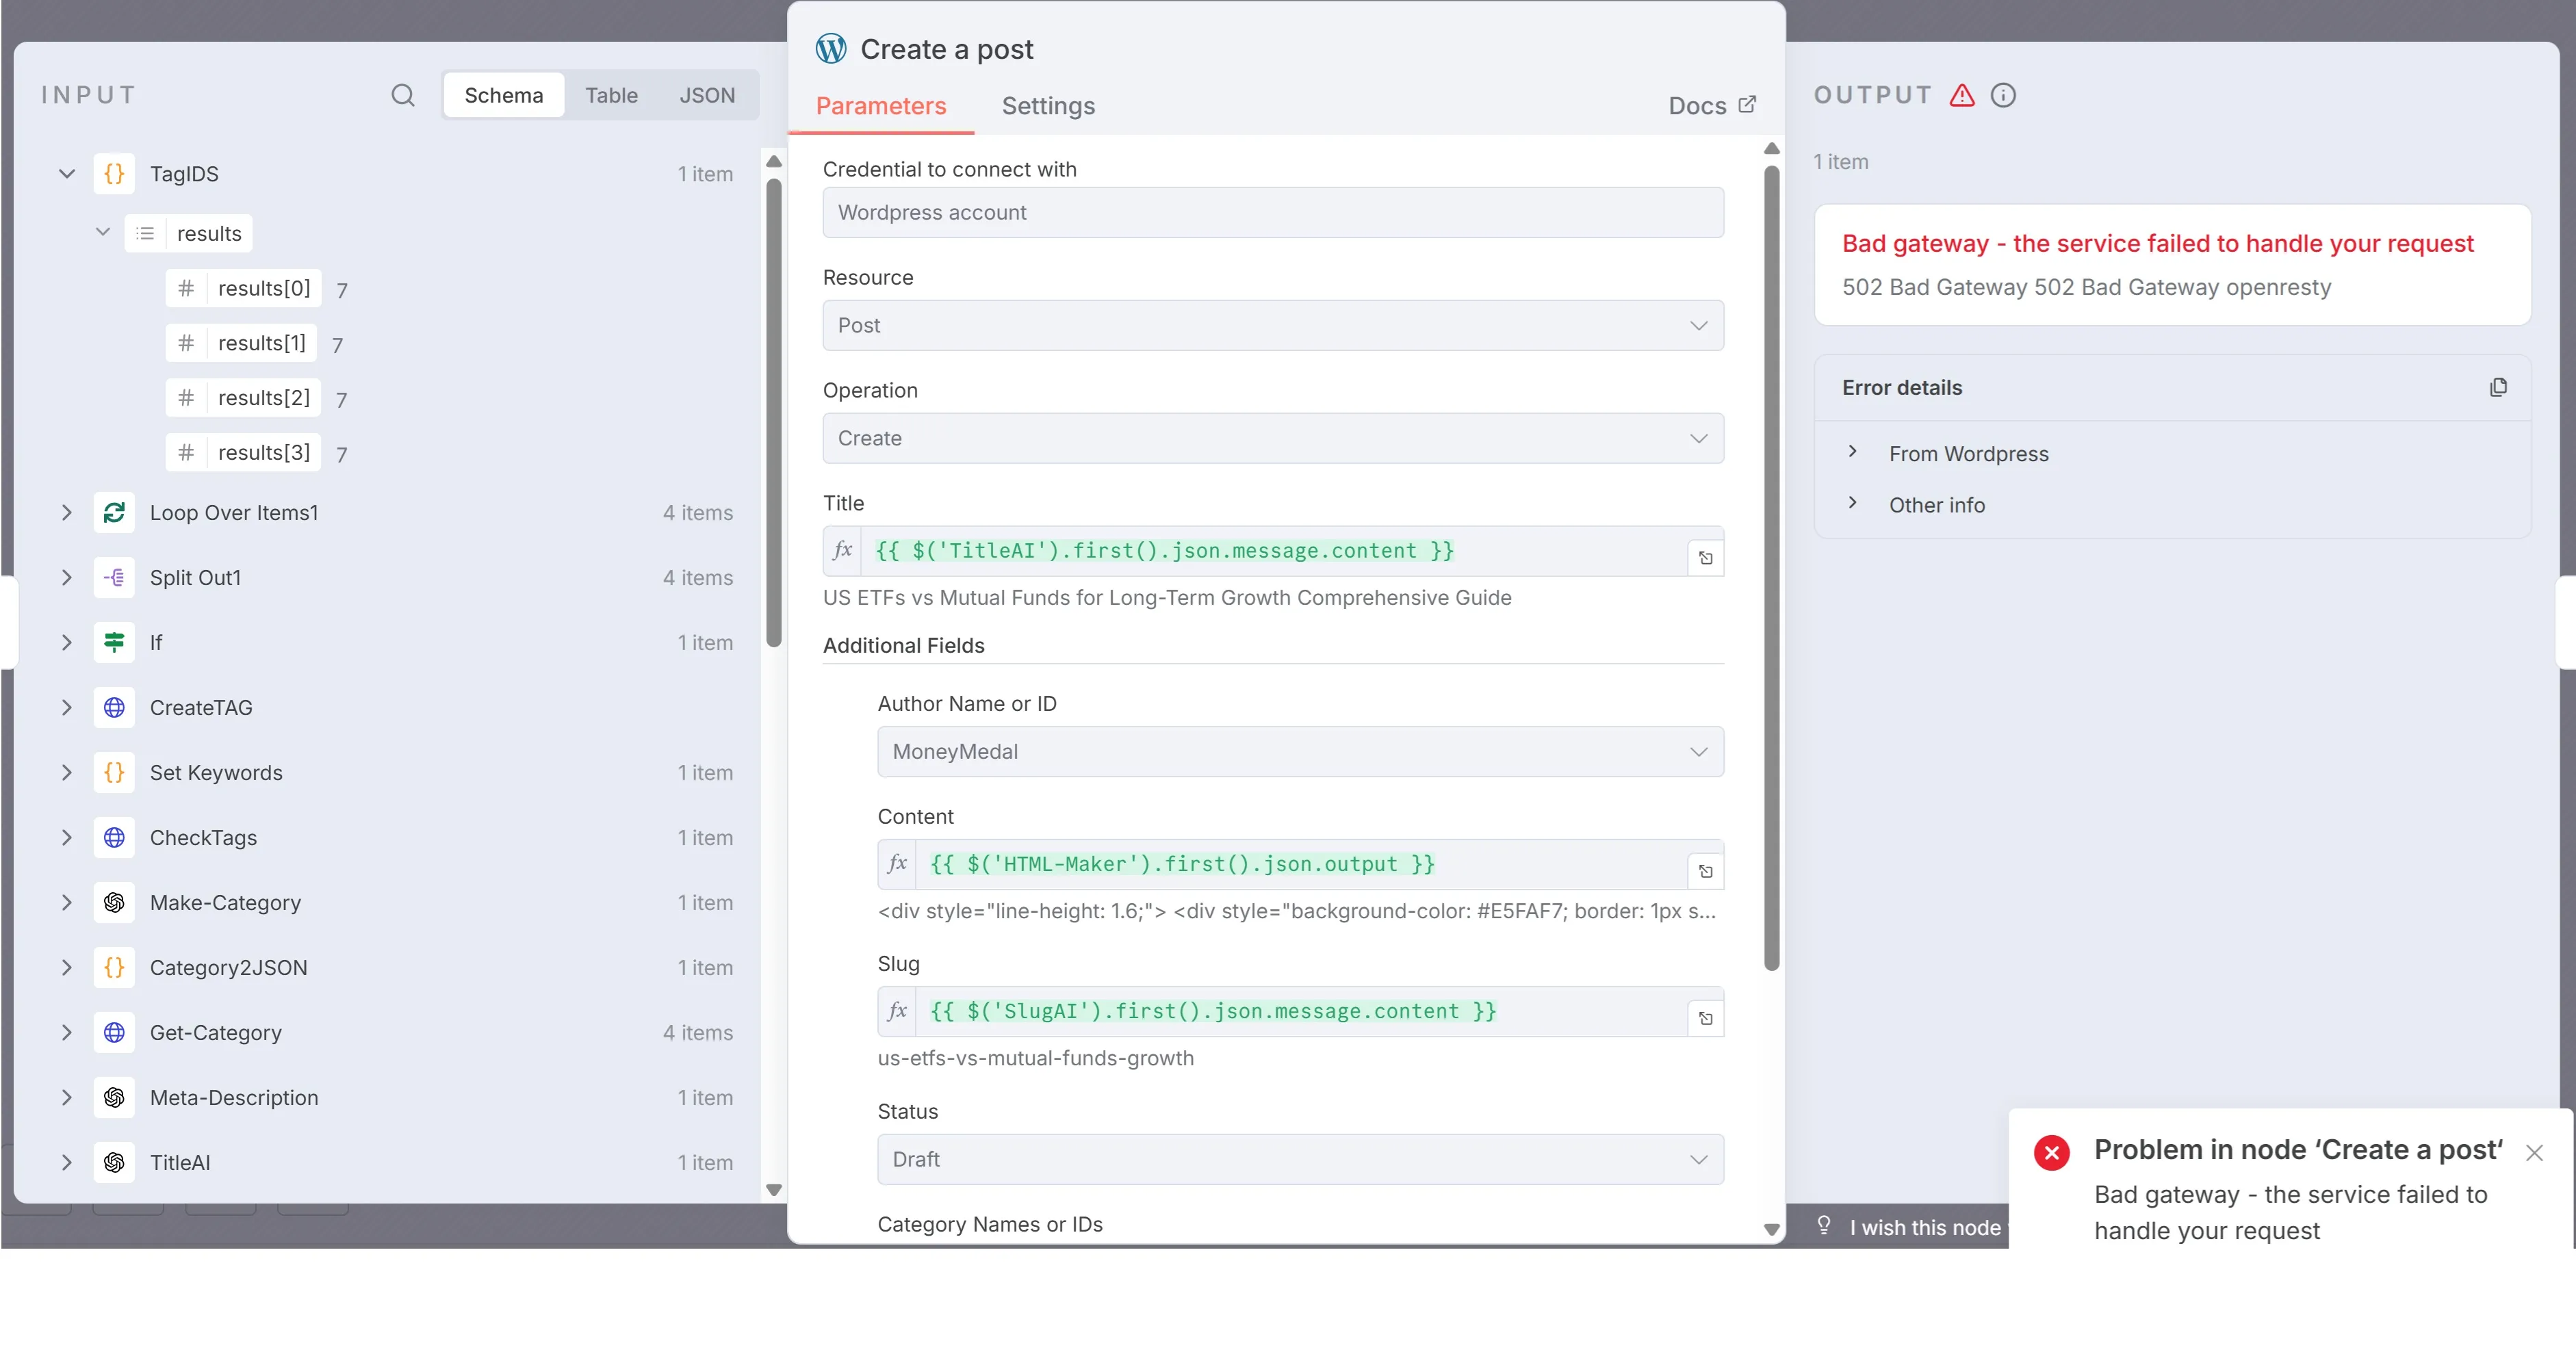Select the Parameters tab
2576x1365 pixels.
click(x=880, y=106)
